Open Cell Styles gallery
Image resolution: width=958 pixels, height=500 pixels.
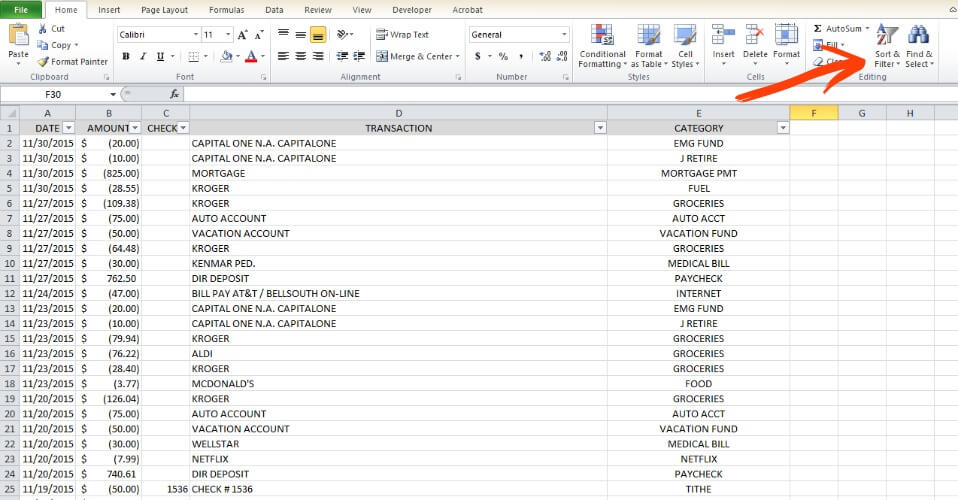click(x=685, y=46)
